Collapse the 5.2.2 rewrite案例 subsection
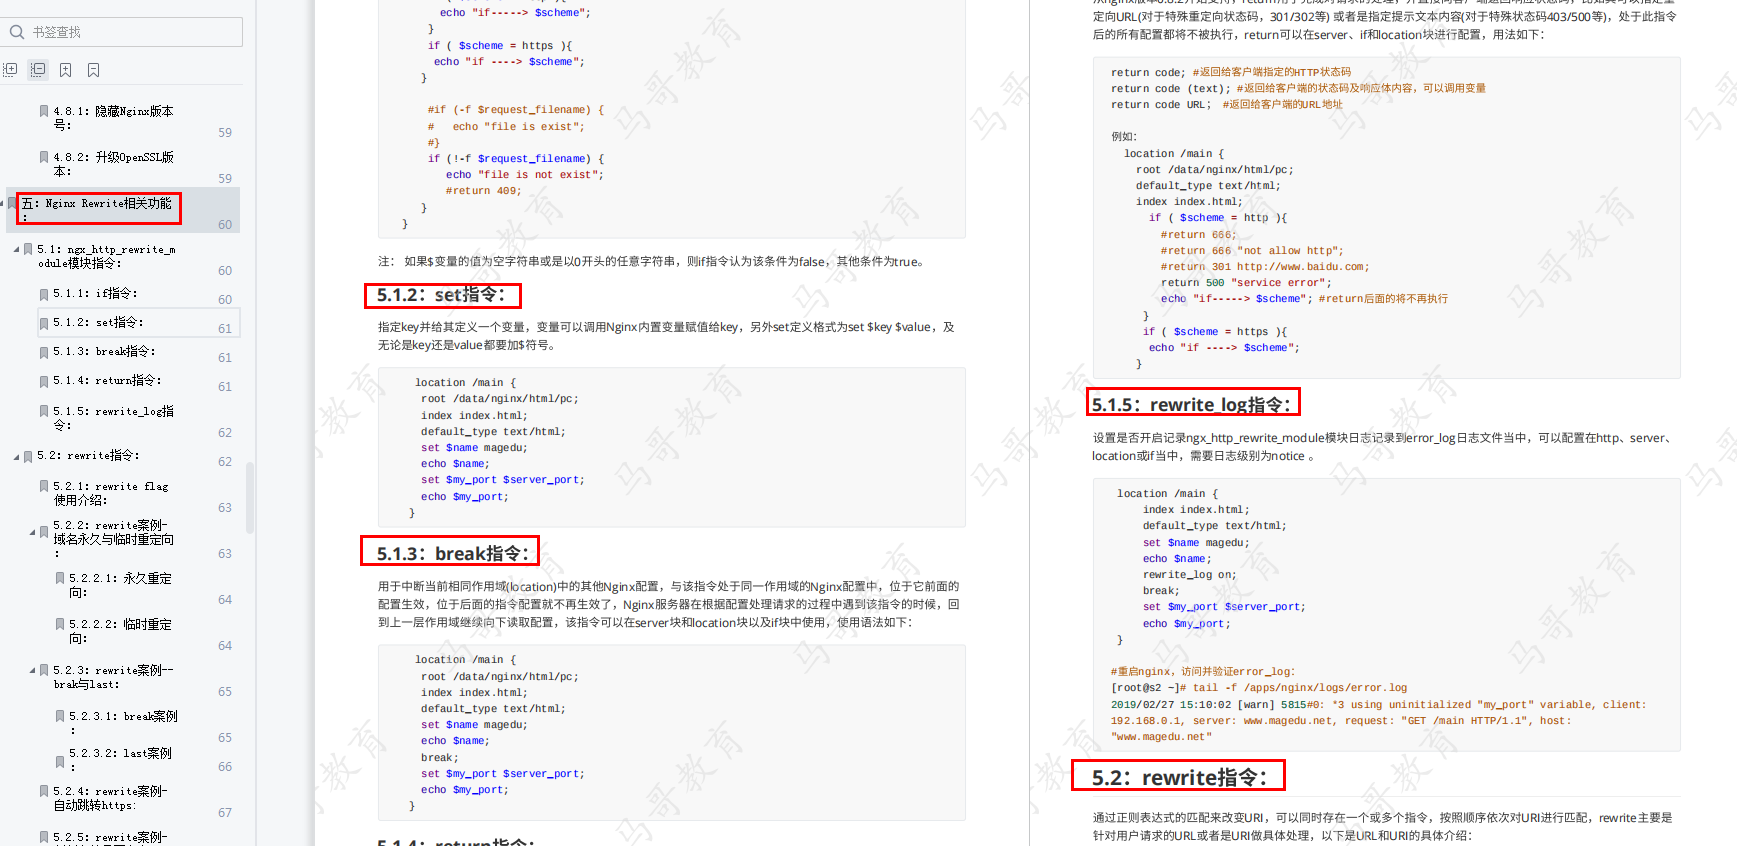Screen dimensions: 1737x846 [32, 532]
